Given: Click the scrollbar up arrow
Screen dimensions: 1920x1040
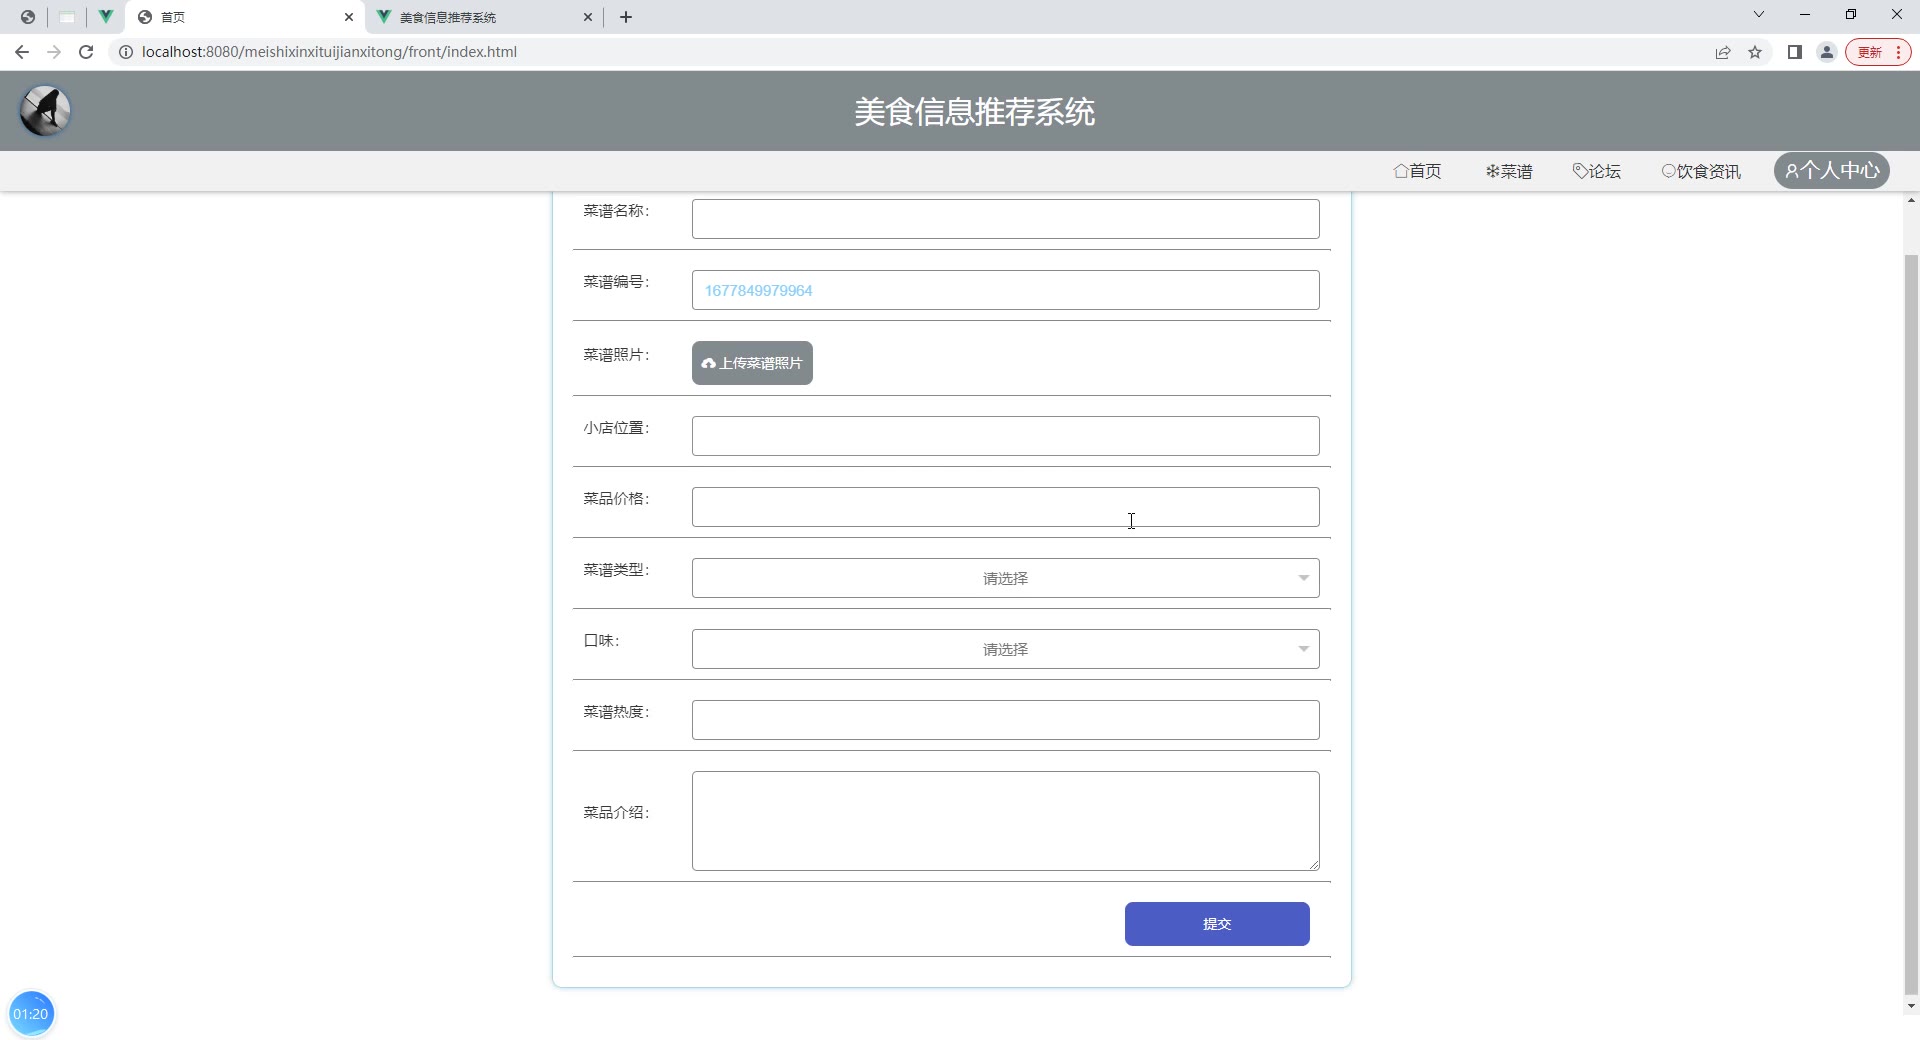Looking at the screenshot, I should coord(1911,200).
